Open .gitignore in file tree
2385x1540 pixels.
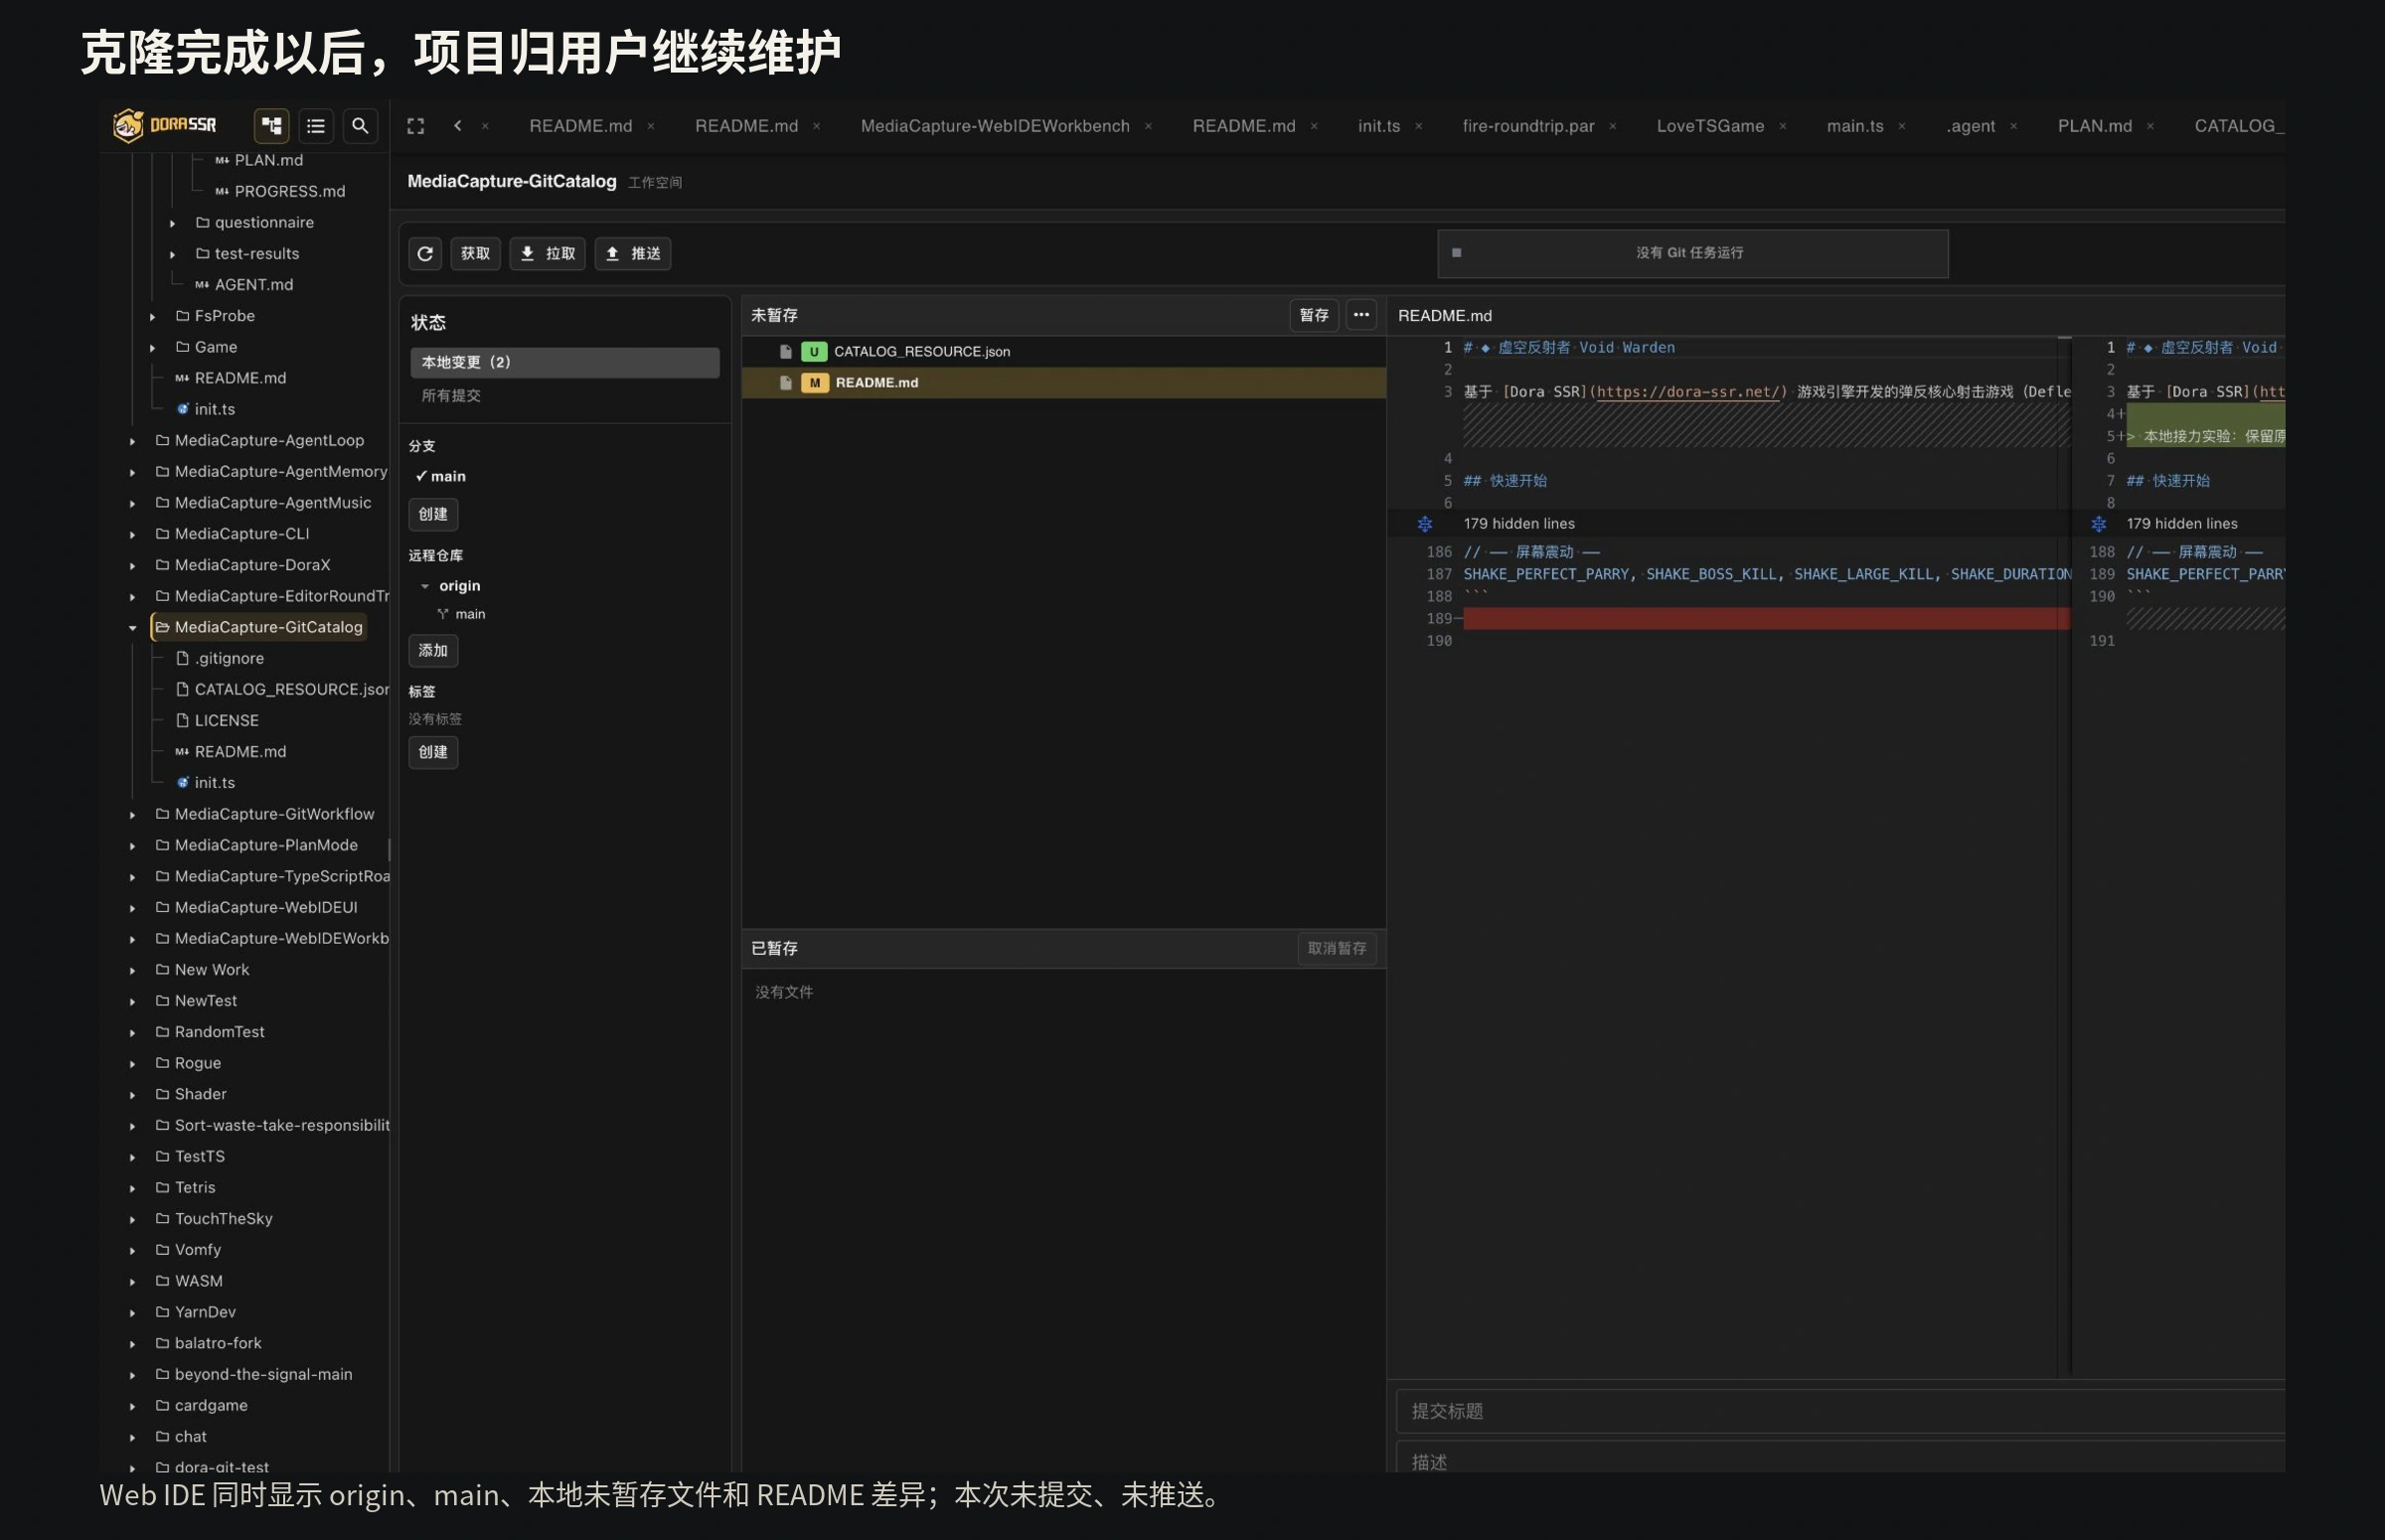[220, 658]
